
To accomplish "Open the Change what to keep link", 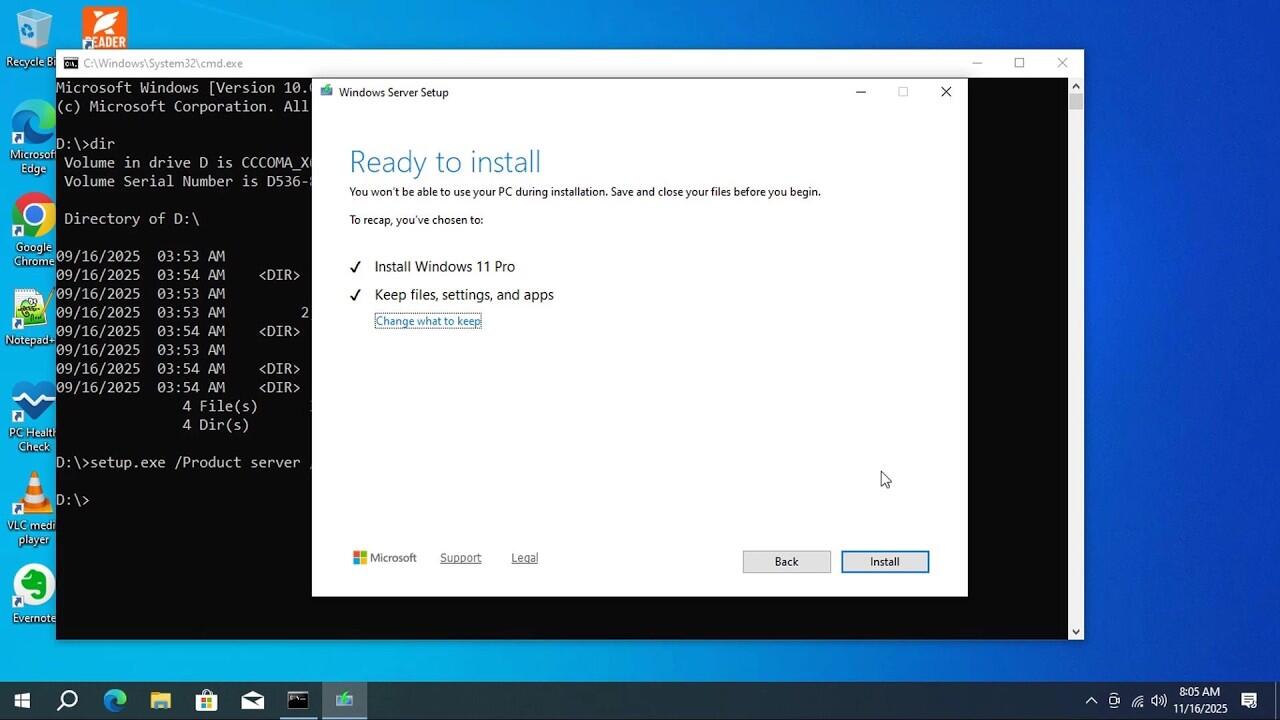I will tap(428, 321).
